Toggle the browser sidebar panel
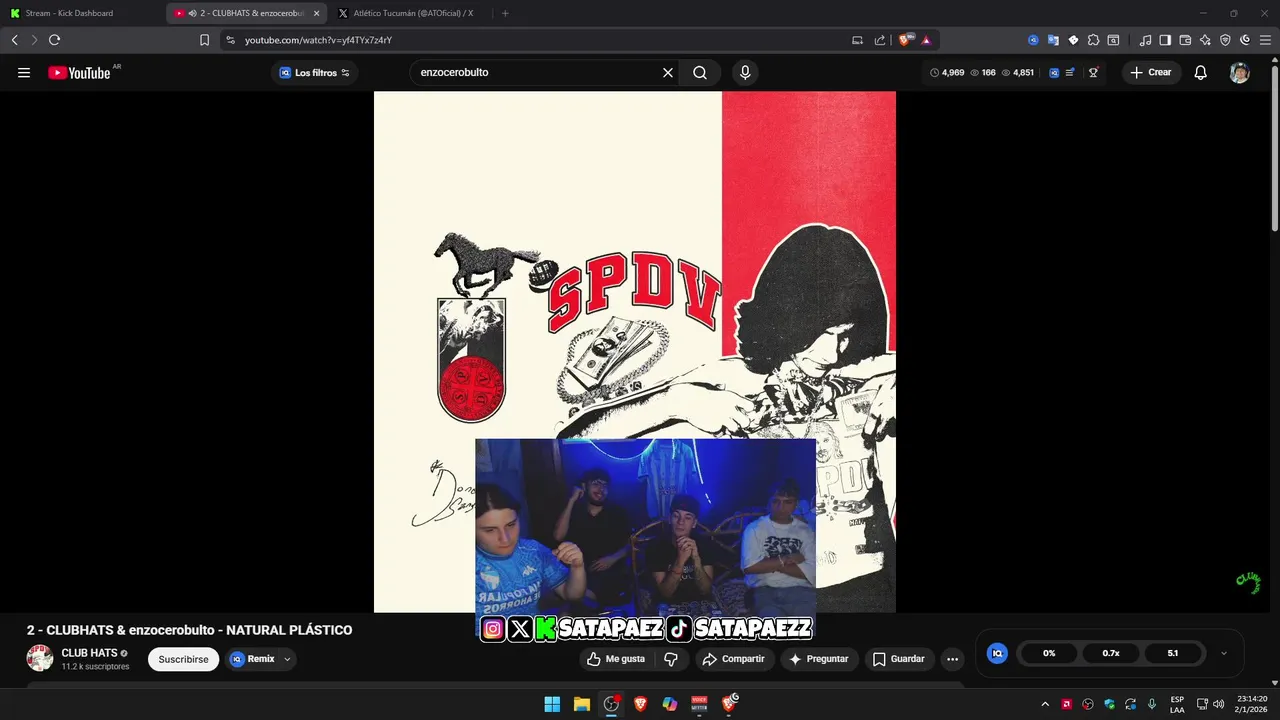 1165,40
